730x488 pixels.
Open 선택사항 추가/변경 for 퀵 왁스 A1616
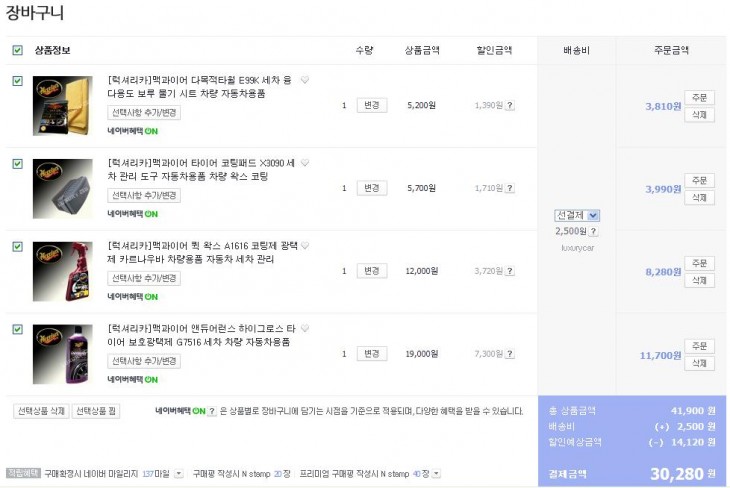pos(144,278)
